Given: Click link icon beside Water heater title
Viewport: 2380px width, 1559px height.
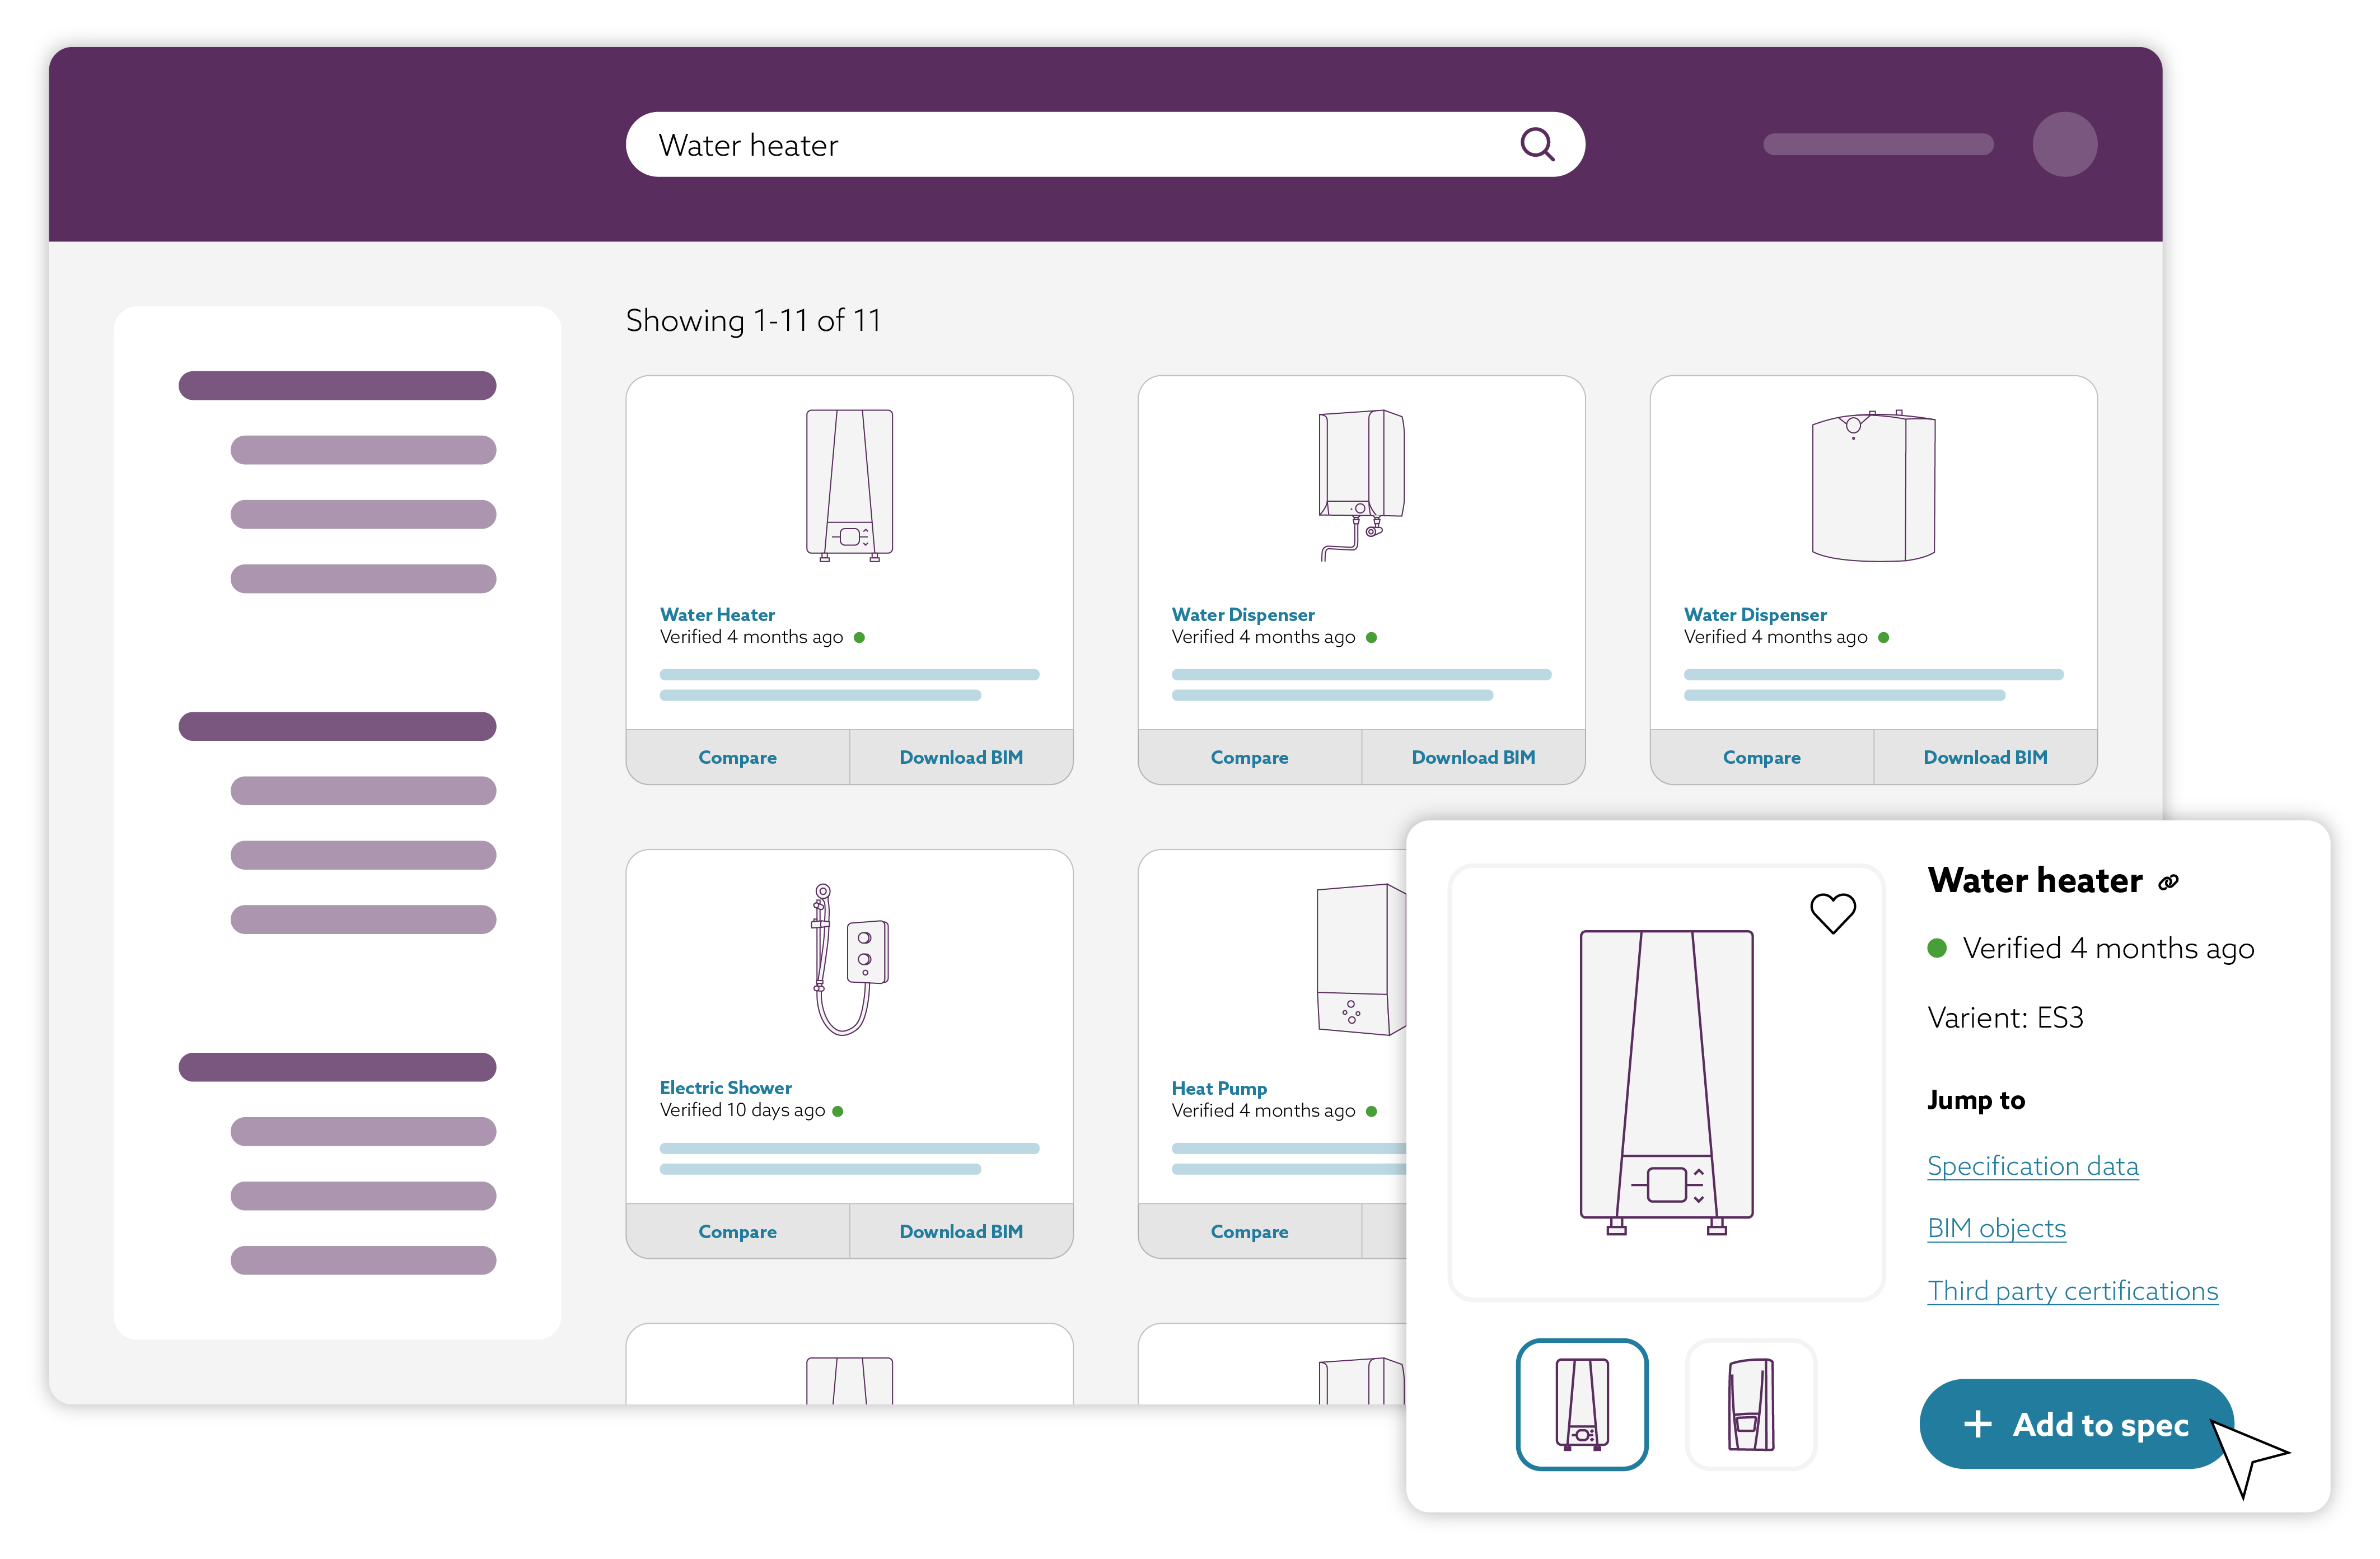Looking at the screenshot, I should 2167,882.
